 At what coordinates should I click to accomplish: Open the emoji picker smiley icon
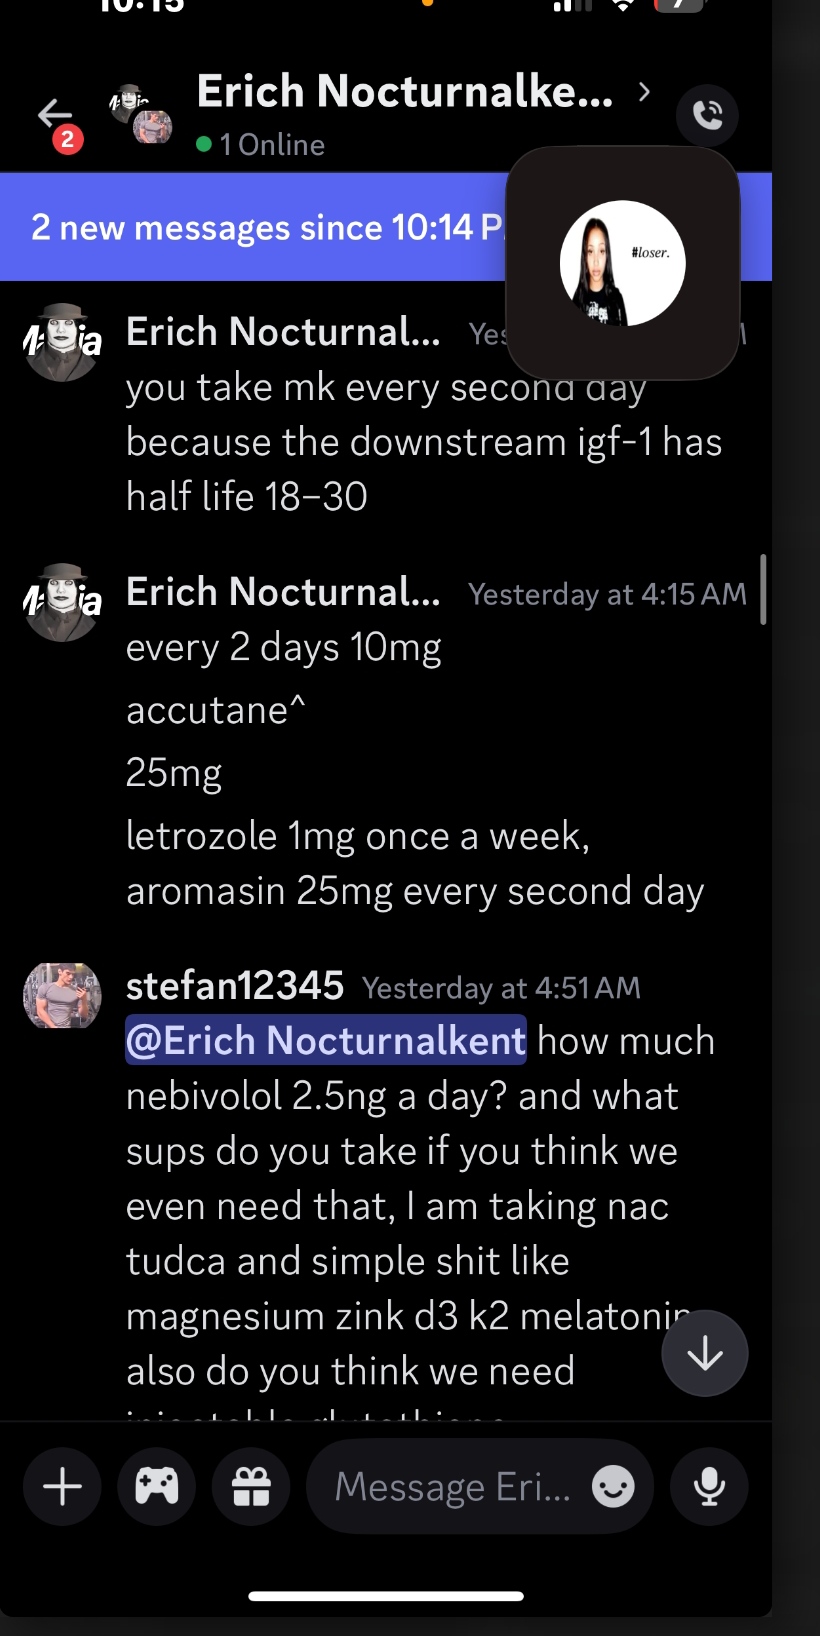point(613,1486)
